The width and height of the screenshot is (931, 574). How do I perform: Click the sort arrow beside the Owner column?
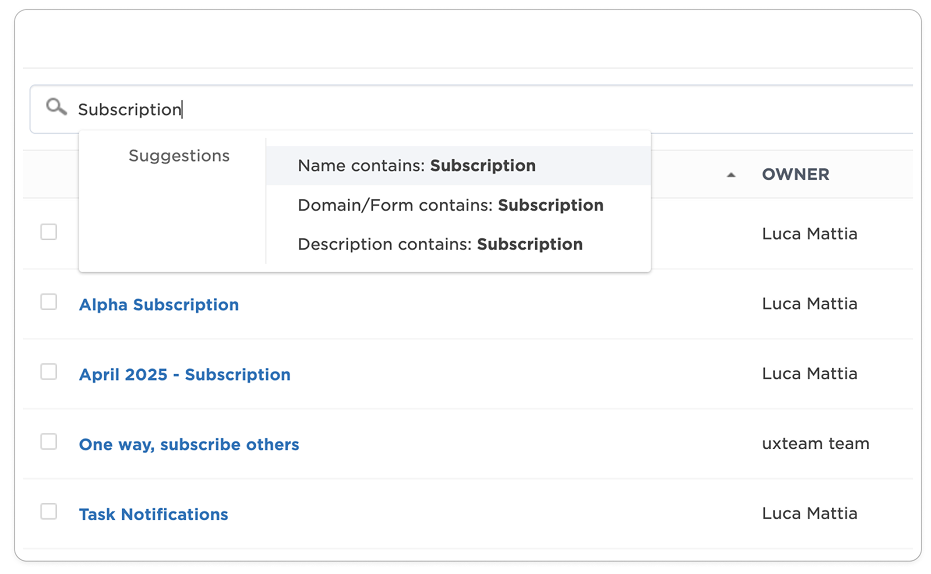[731, 175]
